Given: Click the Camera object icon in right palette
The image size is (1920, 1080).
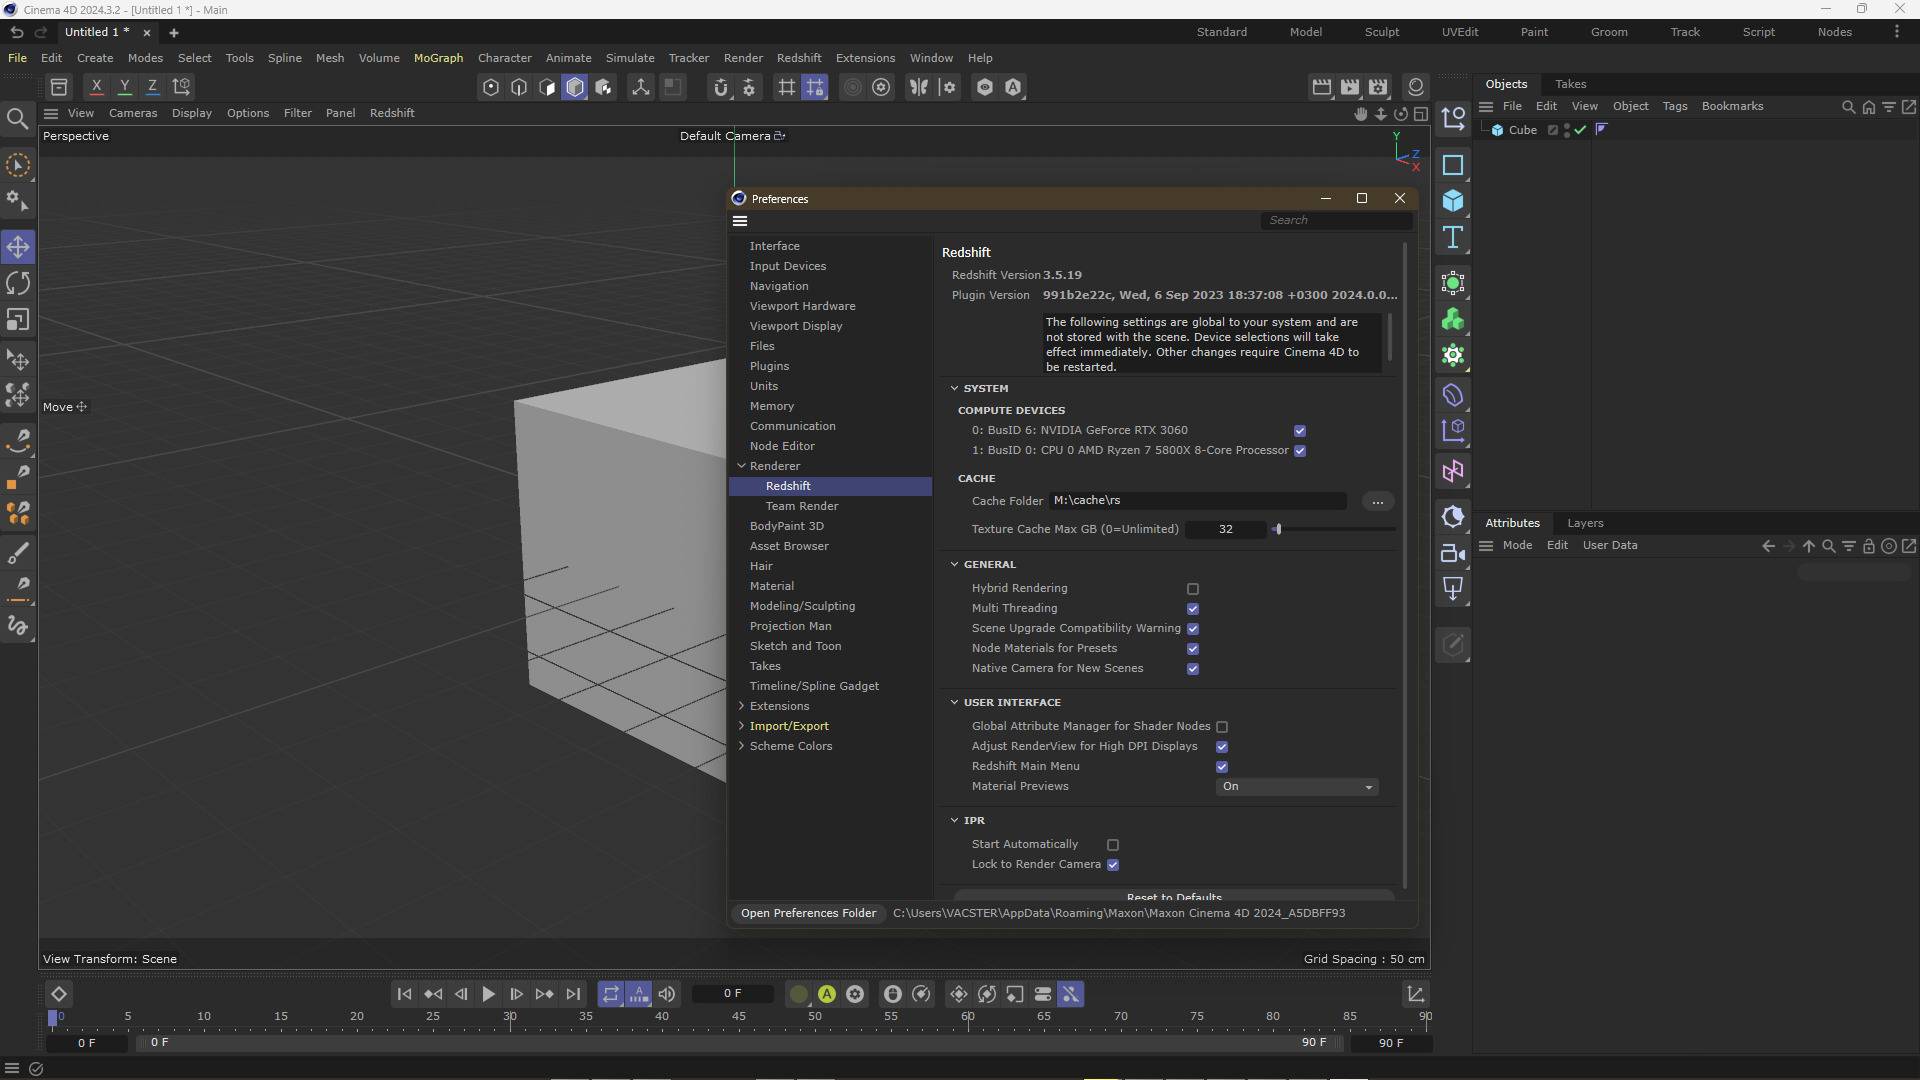Looking at the screenshot, I should click(1453, 553).
